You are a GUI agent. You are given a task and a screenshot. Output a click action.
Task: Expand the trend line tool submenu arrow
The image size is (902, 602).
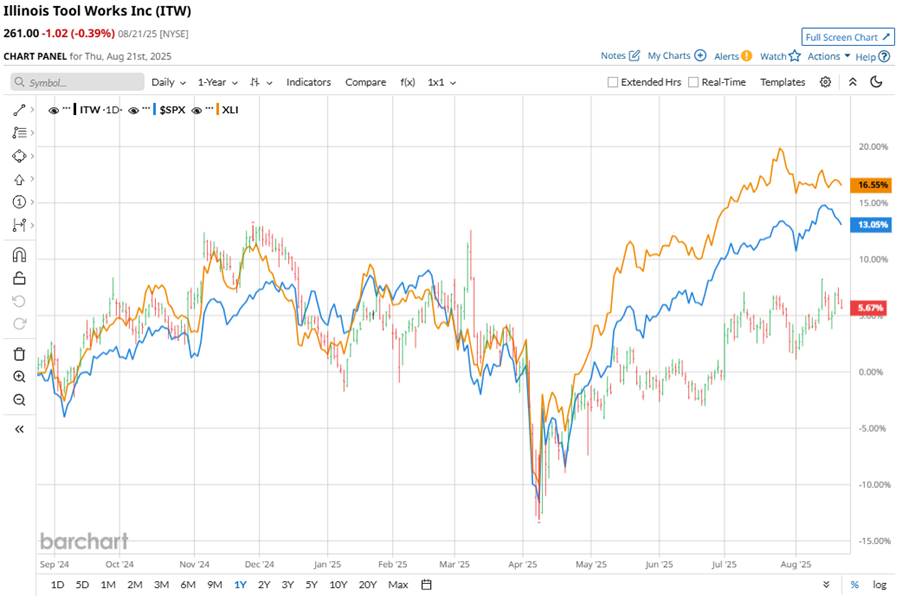pos(32,109)
